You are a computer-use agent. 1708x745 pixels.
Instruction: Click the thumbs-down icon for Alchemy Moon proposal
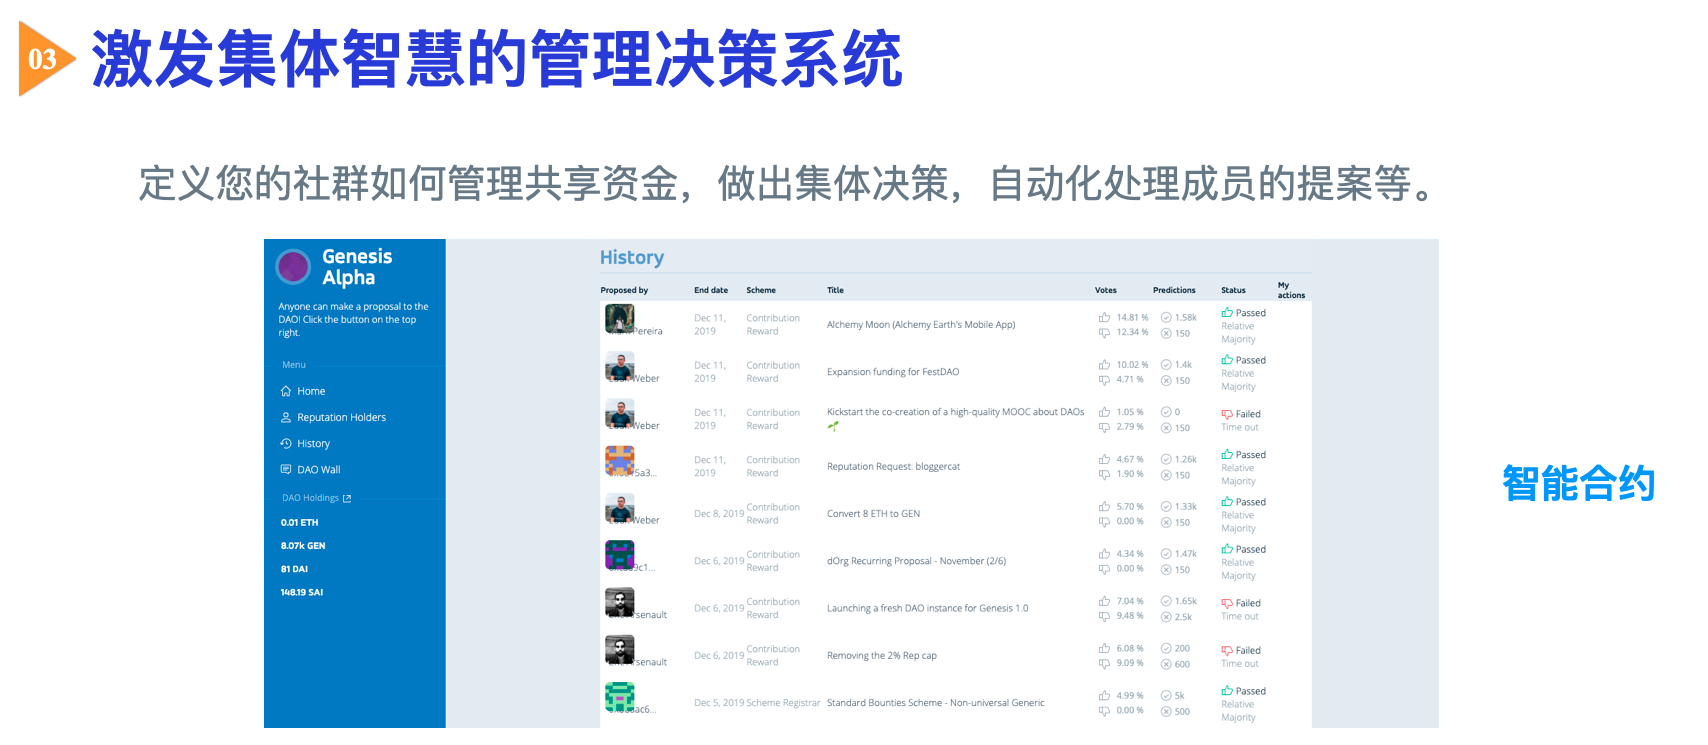(1105, 332)
